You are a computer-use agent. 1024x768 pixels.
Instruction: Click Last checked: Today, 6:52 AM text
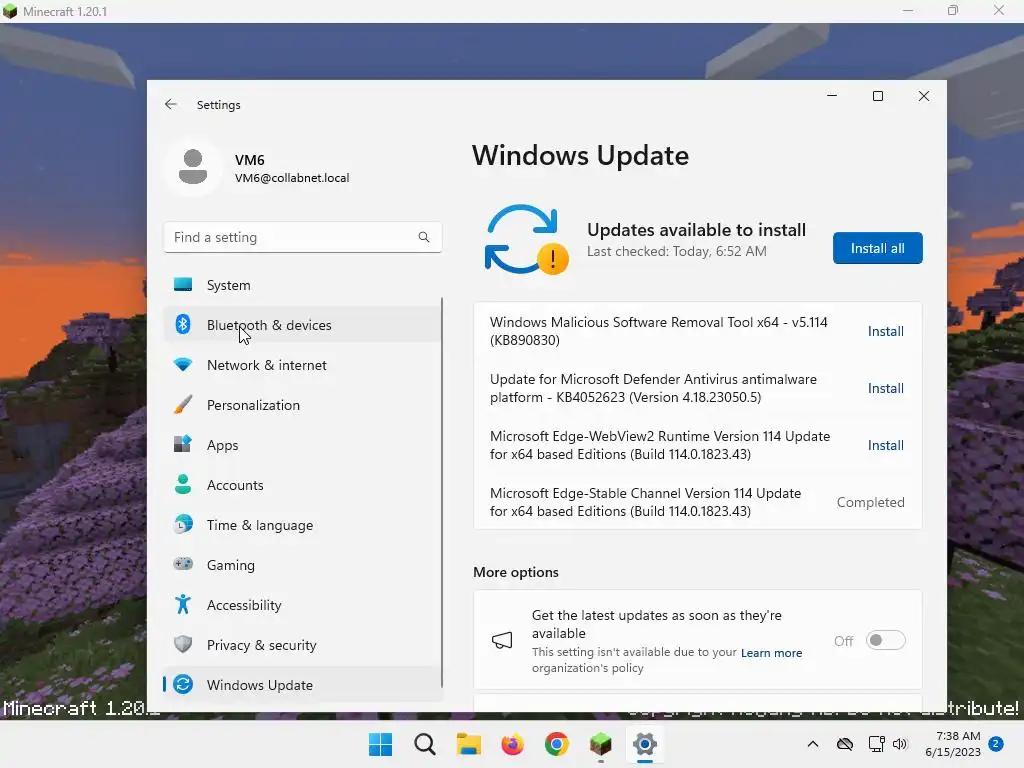pos(677,251)
